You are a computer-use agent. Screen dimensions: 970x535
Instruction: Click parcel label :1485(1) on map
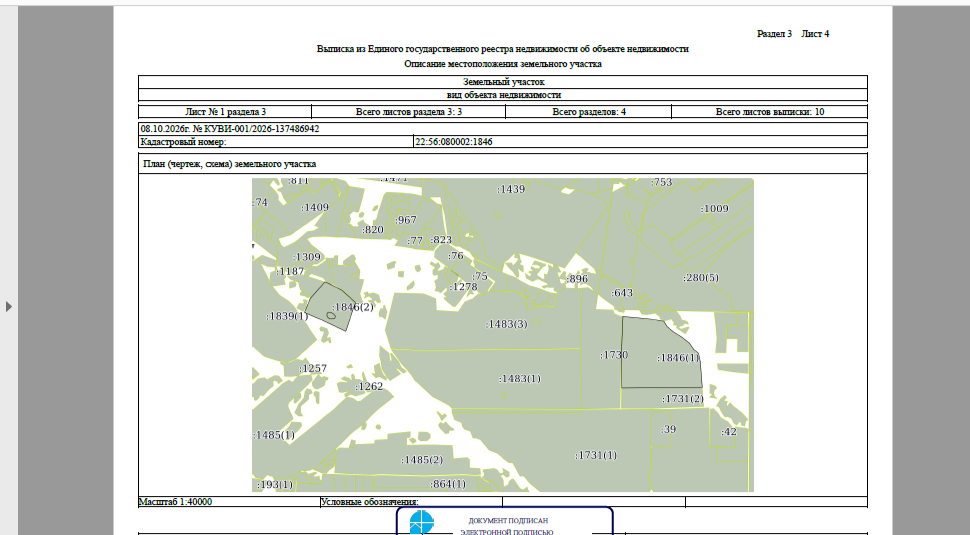[274, 435]
